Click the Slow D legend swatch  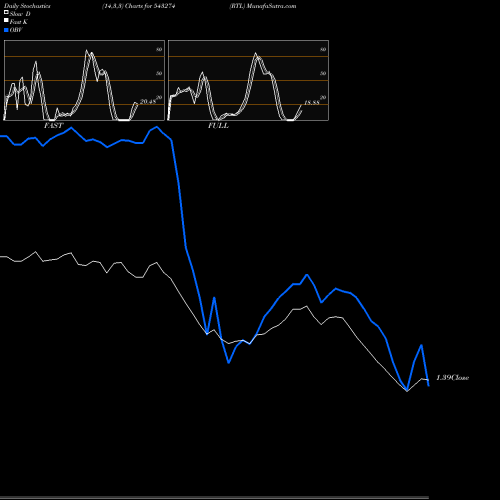6,12
